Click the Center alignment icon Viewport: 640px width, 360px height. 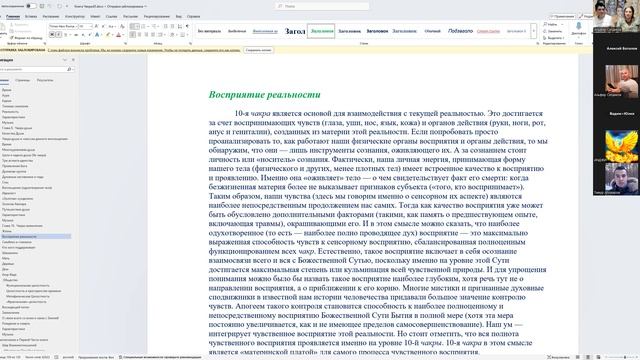(139, 35)
